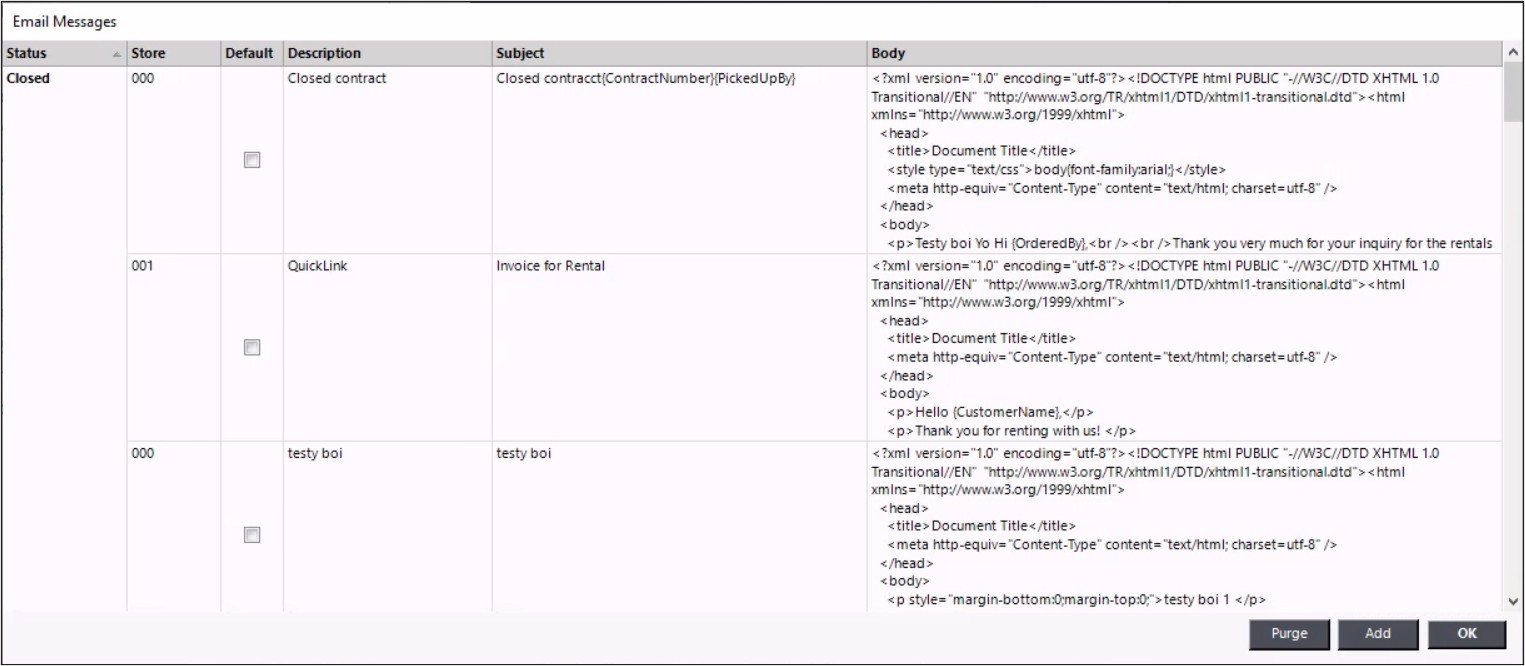Click the sort arrow in Status header
The height and width of the screenshot is (666, 1525).
pyautogui.click(x=117, y=54)
